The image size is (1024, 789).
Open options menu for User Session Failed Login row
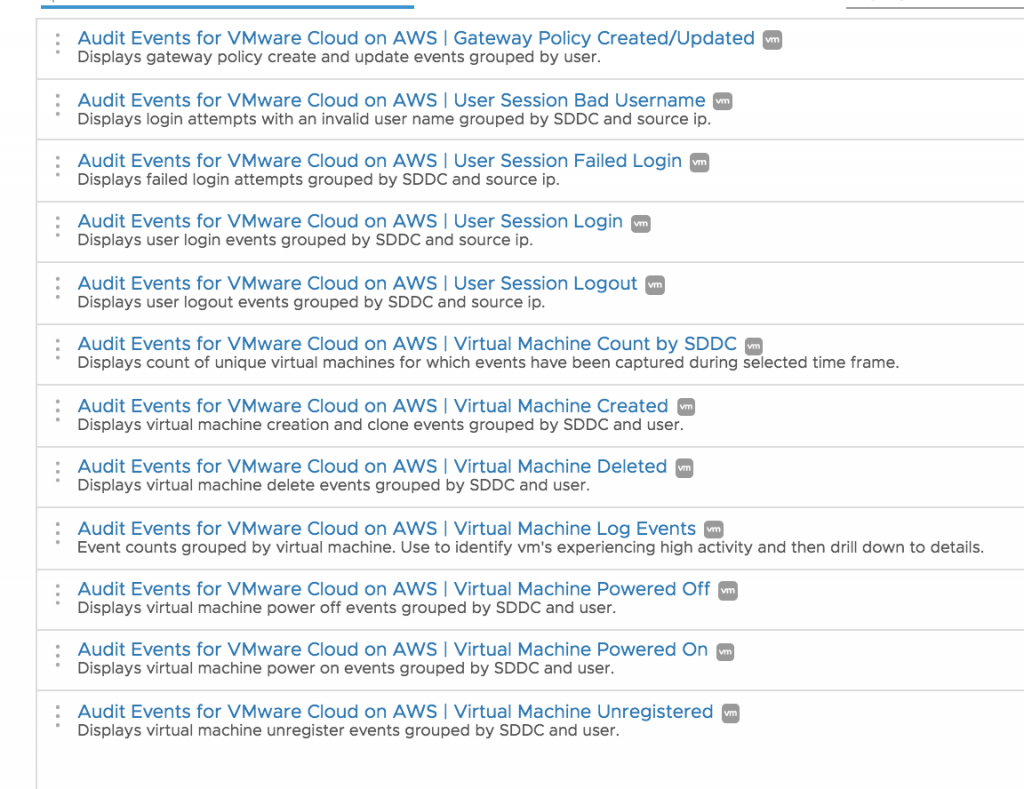coord(57,165)
